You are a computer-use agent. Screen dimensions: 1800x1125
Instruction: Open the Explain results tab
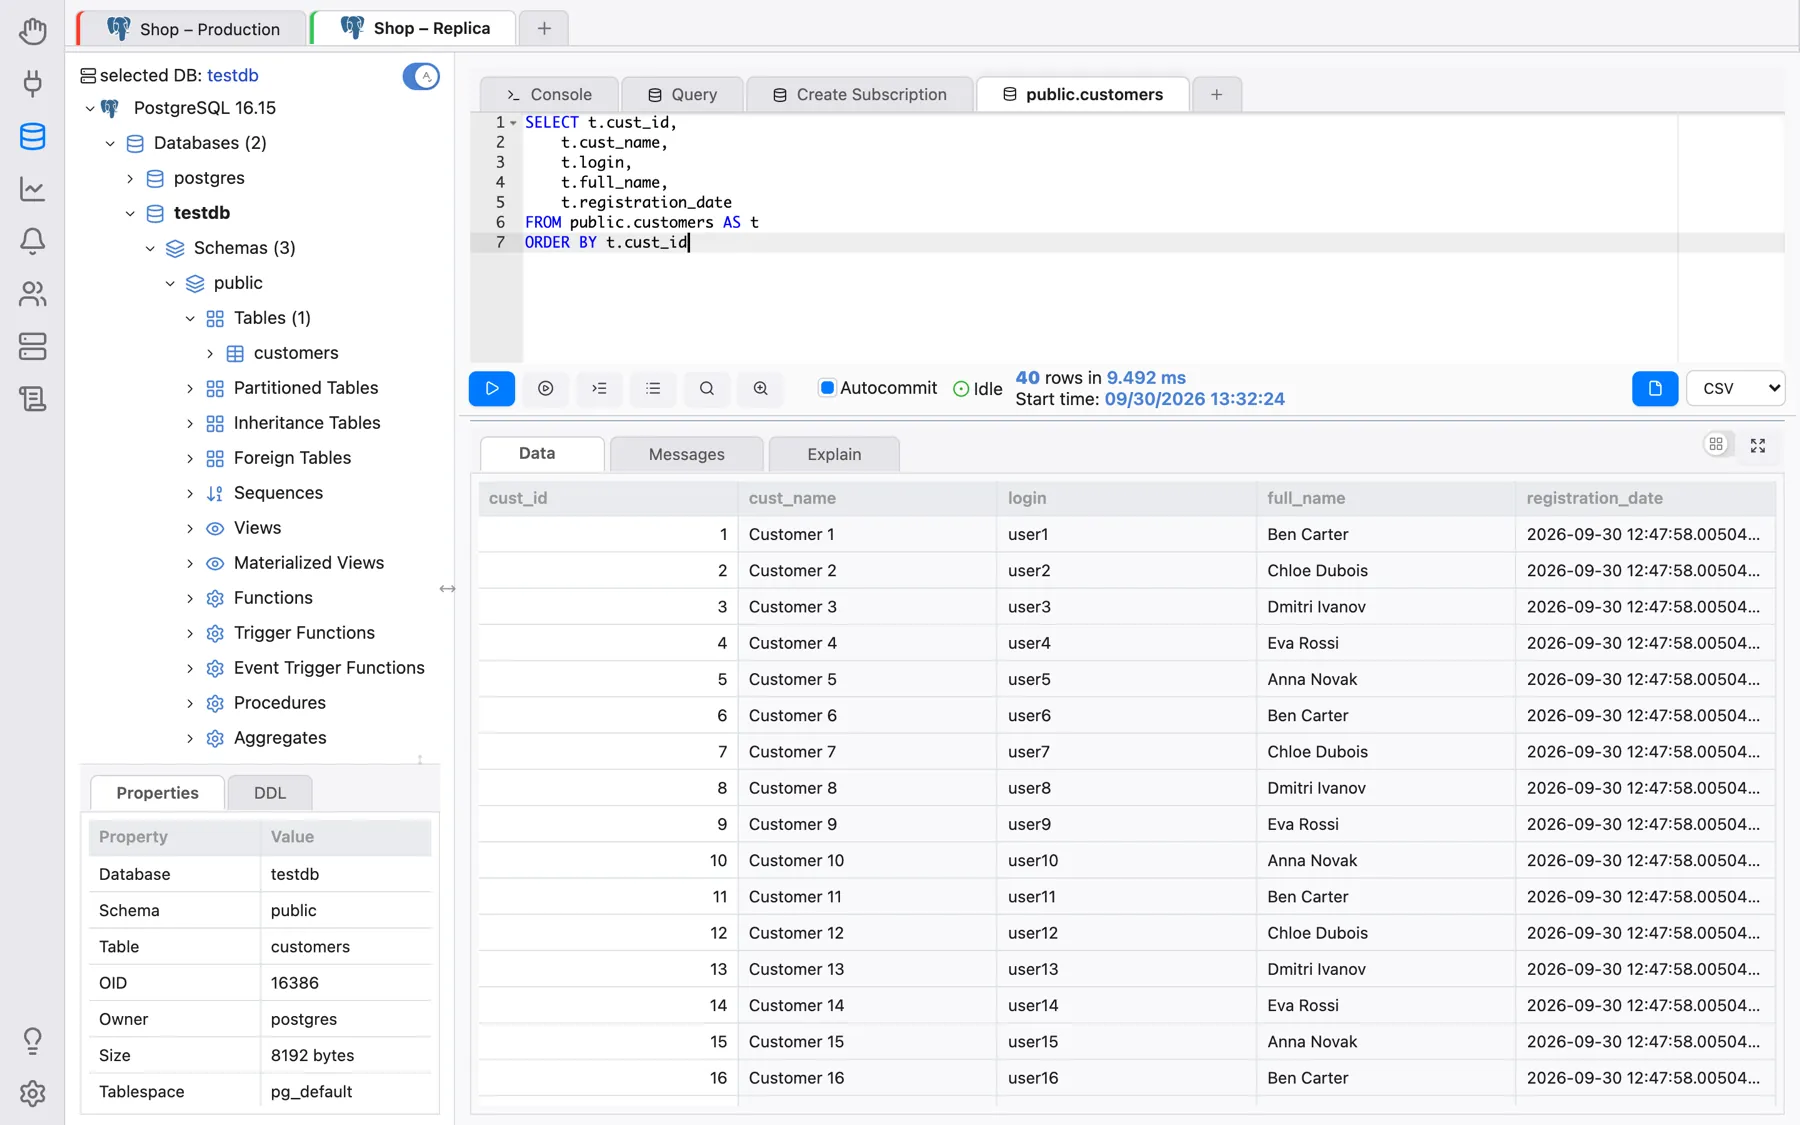click(834, 454)
